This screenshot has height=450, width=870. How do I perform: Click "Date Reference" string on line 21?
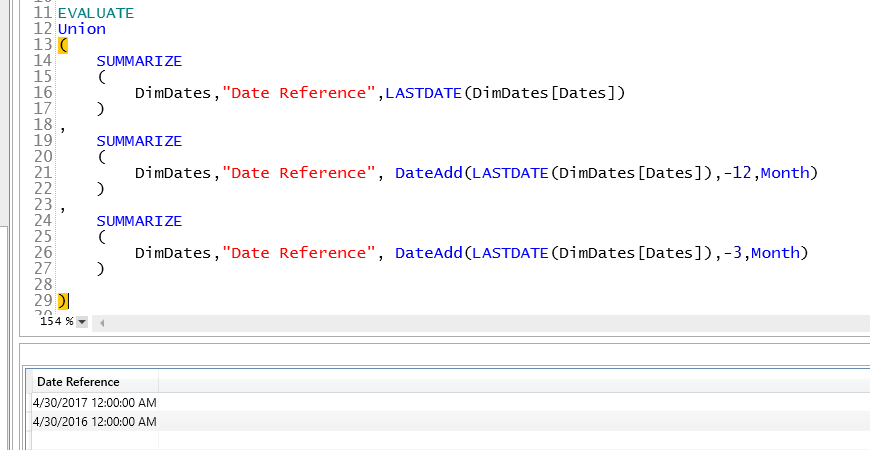299,173
